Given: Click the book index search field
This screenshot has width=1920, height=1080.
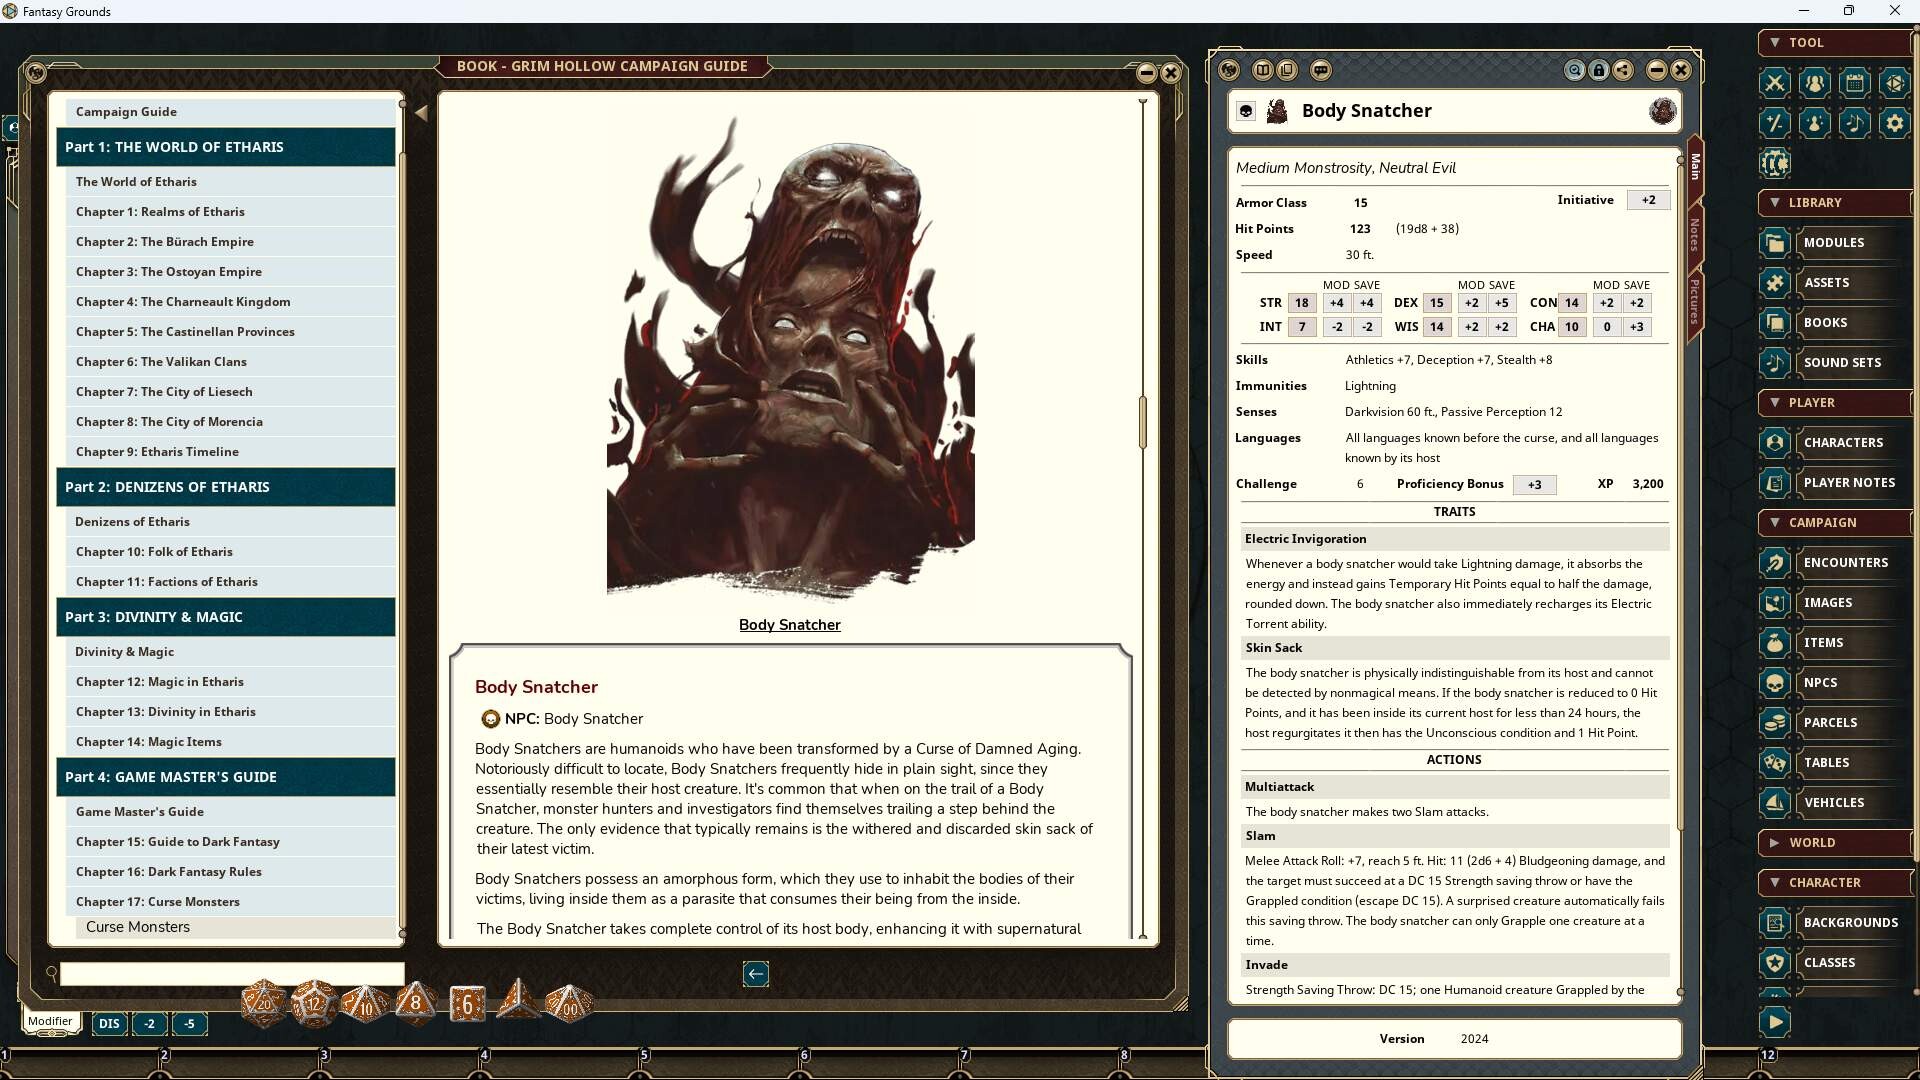Looking at the screenshot, I should coord(232,974).
